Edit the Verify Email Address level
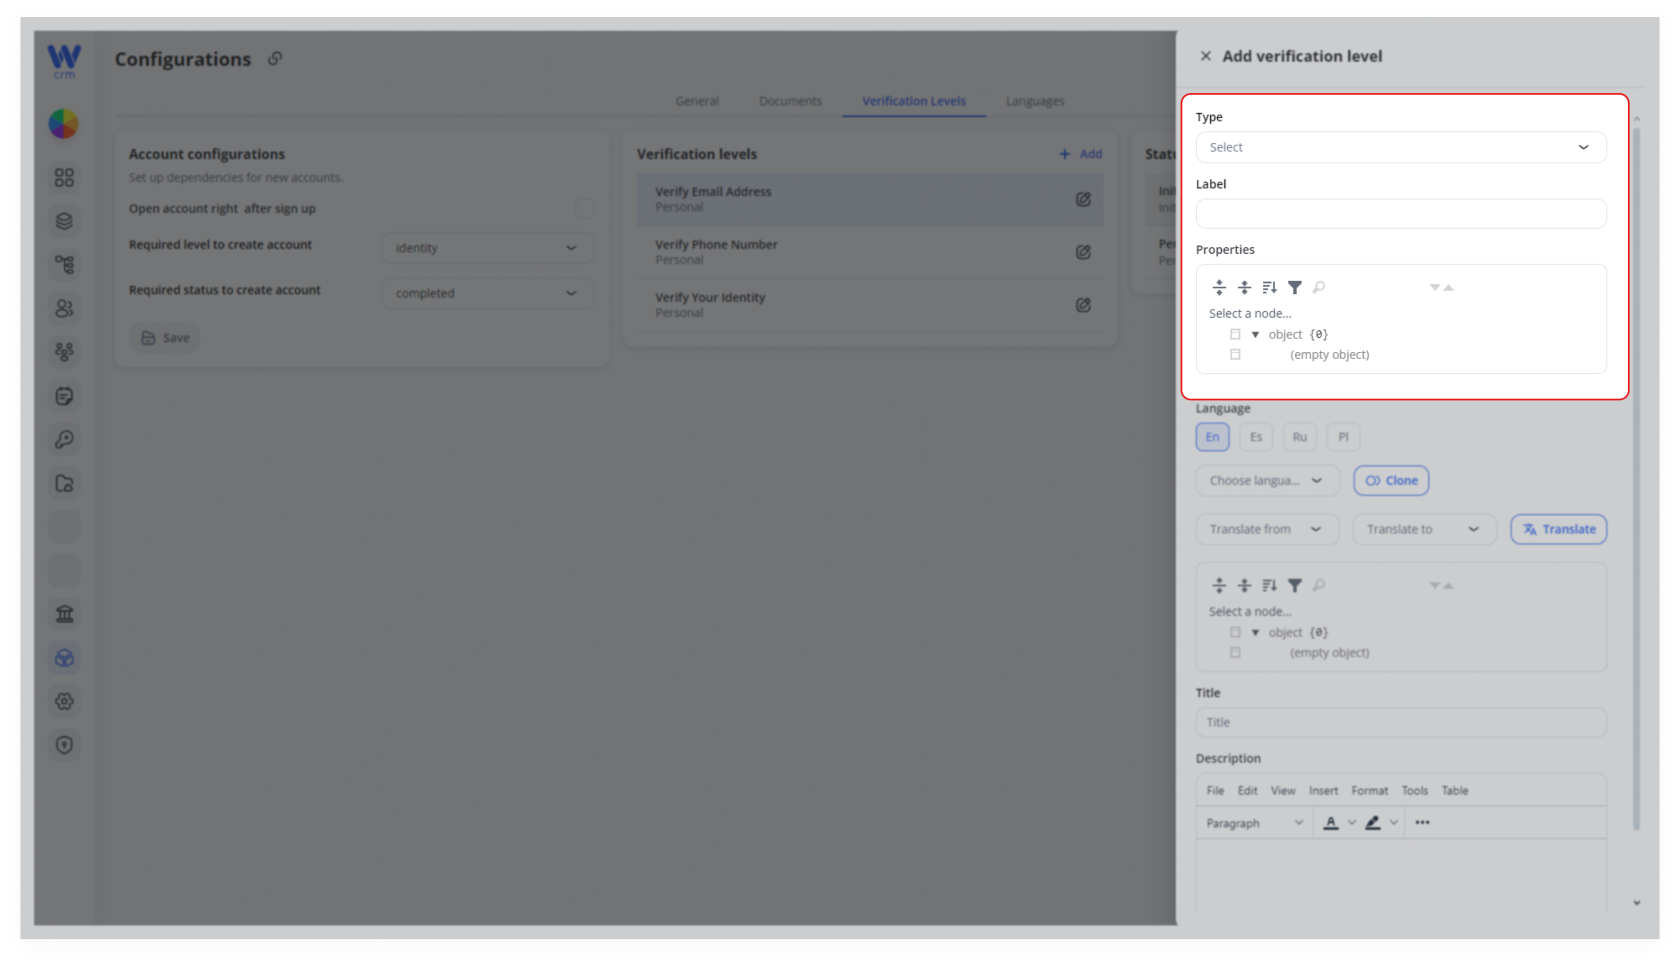1680x963 pixels. tap(1083, 199)
